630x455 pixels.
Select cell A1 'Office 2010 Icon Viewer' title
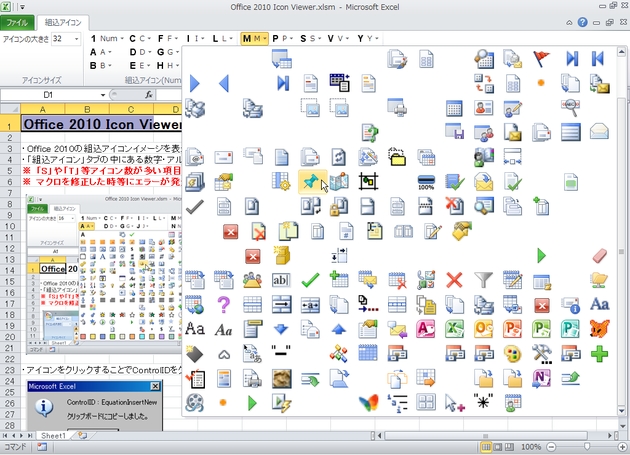tap(102, 124)
